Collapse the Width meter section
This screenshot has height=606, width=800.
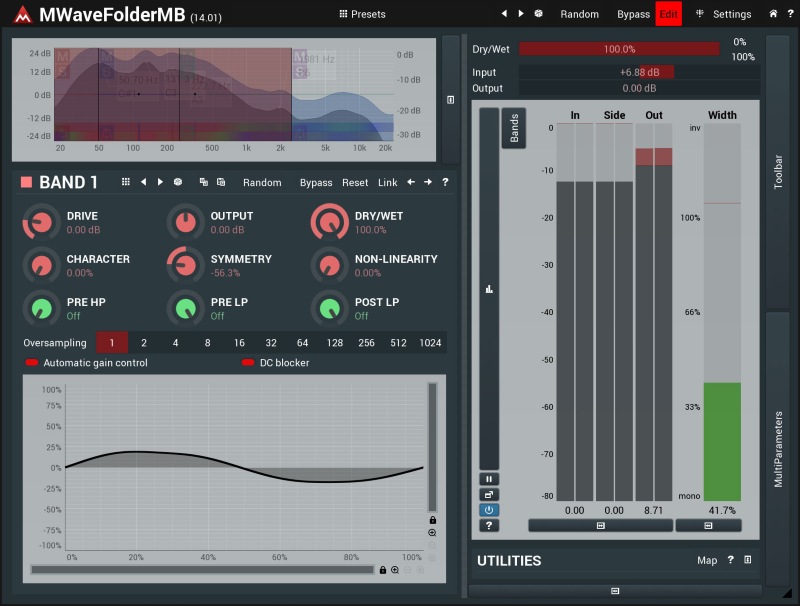tap(708, 525)
